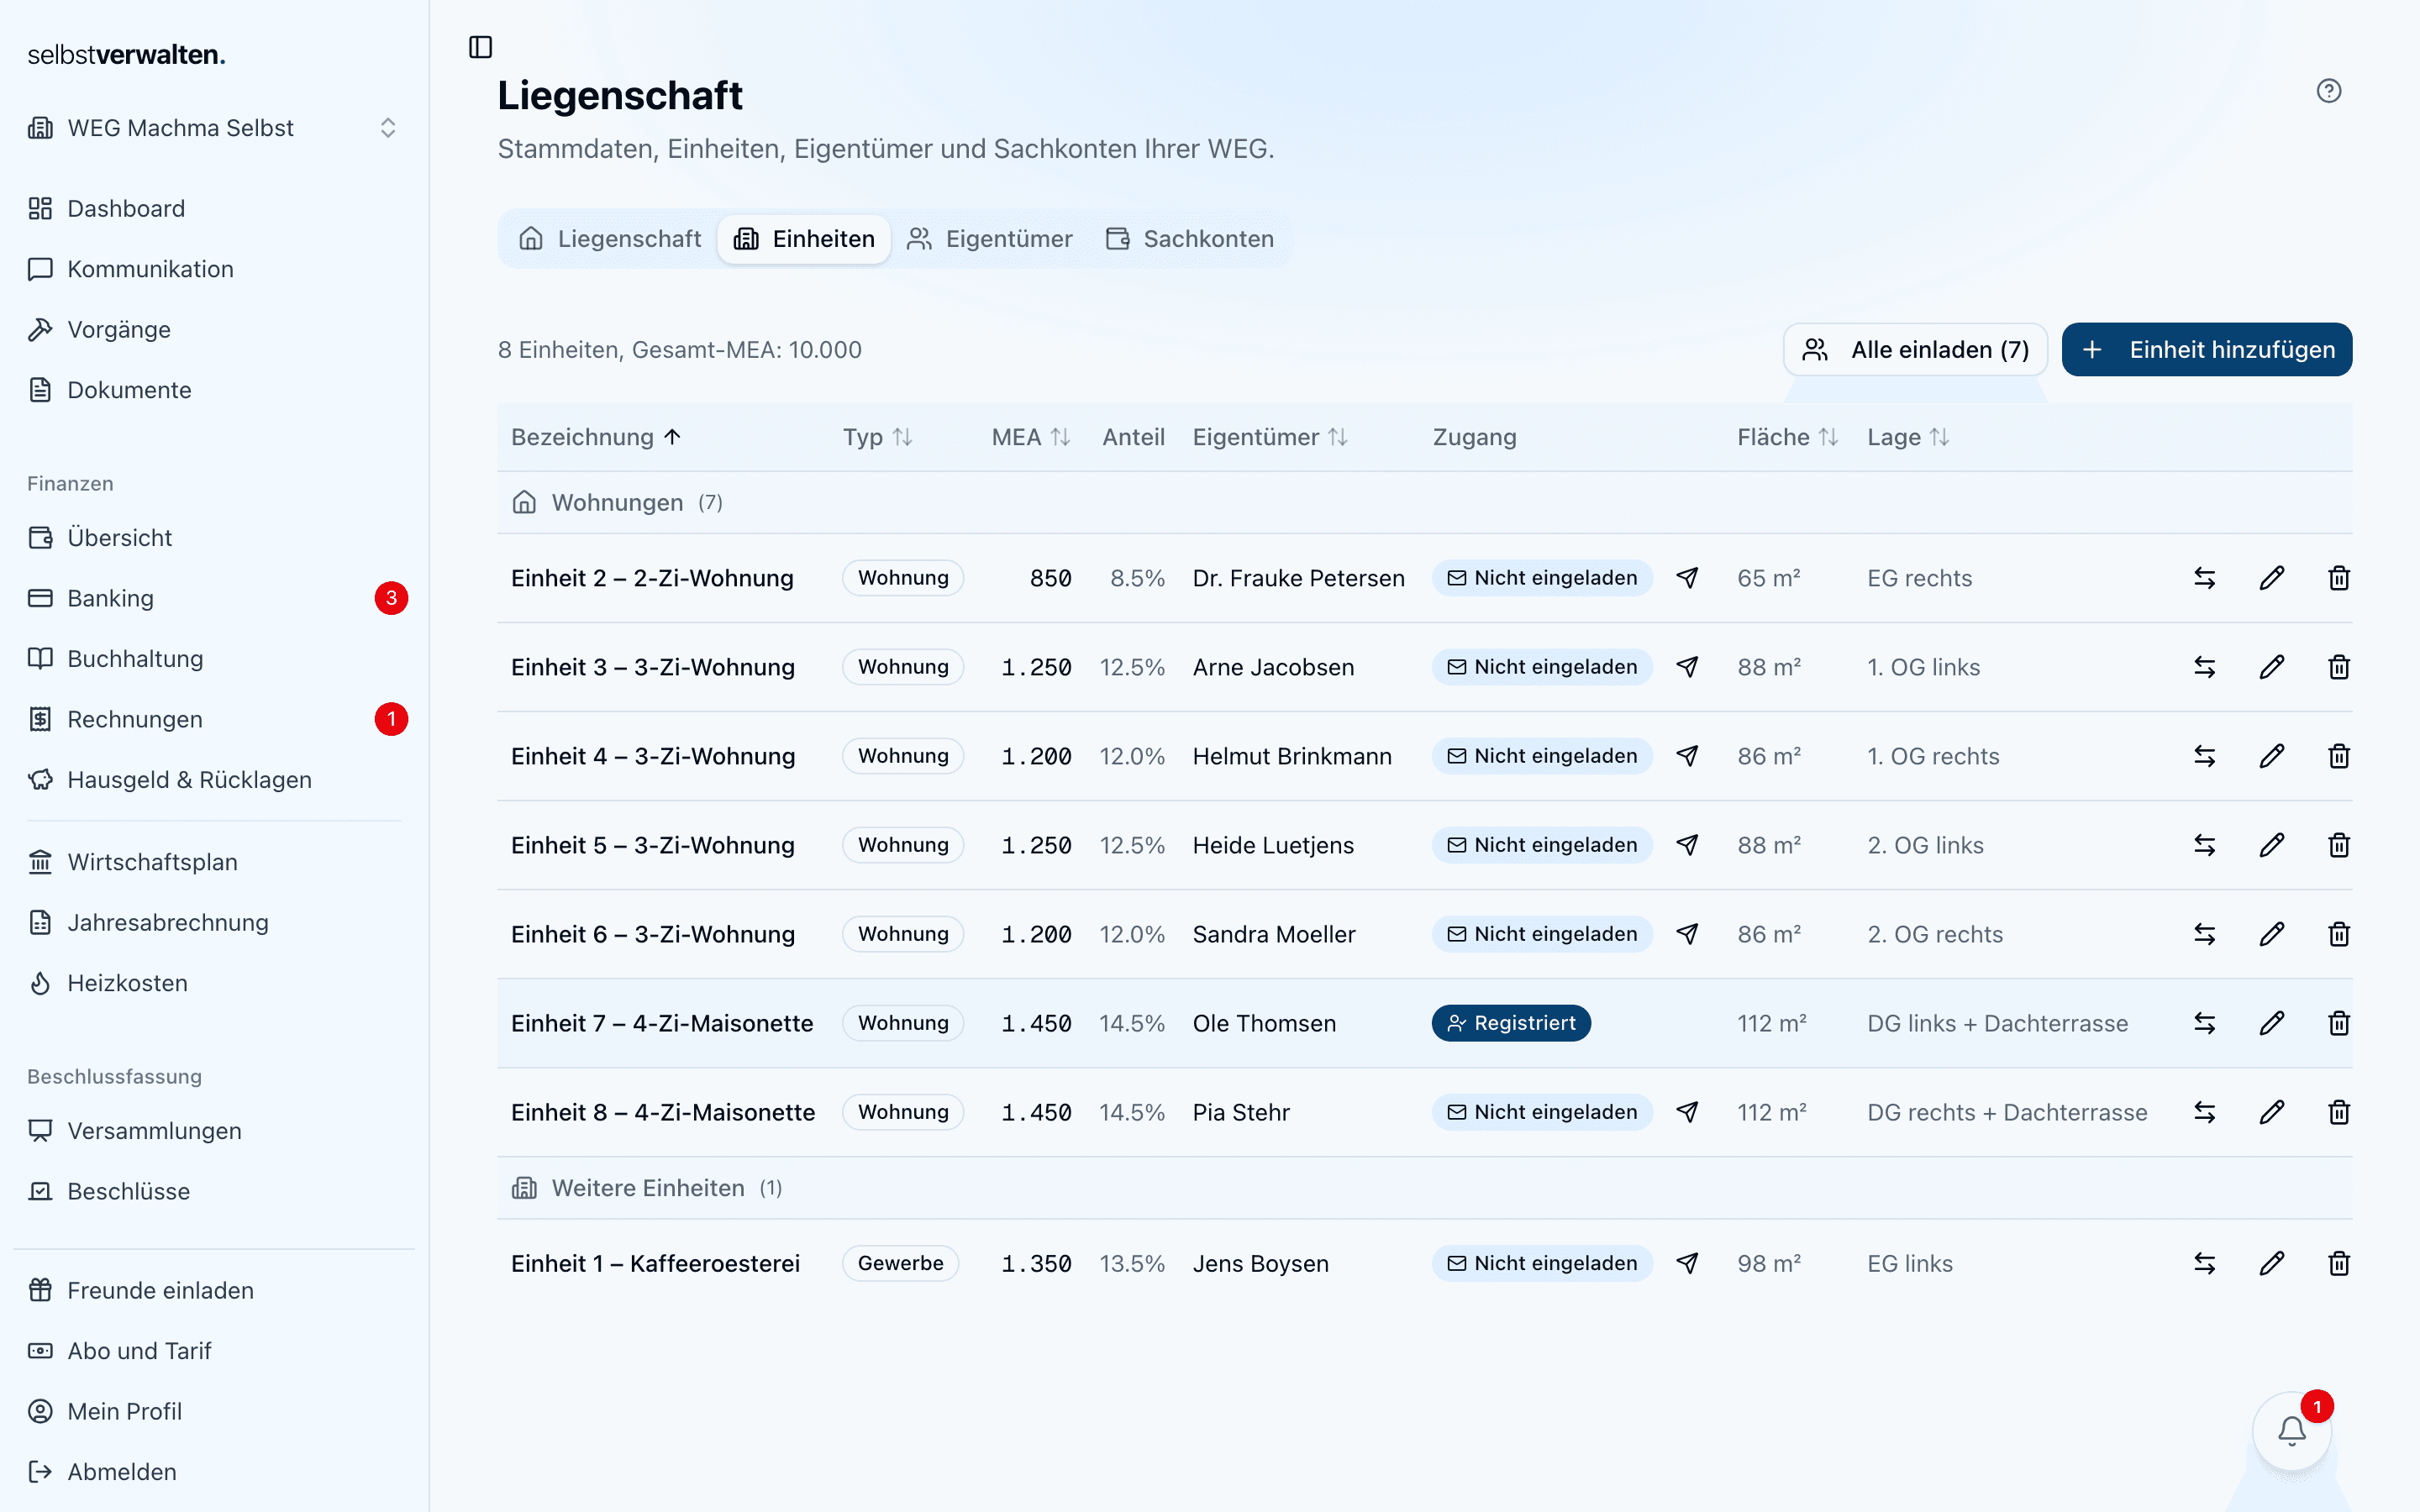The image size is (2420, 1512).
Task: Click Abmelden to log out
Action: [214, 1472]
